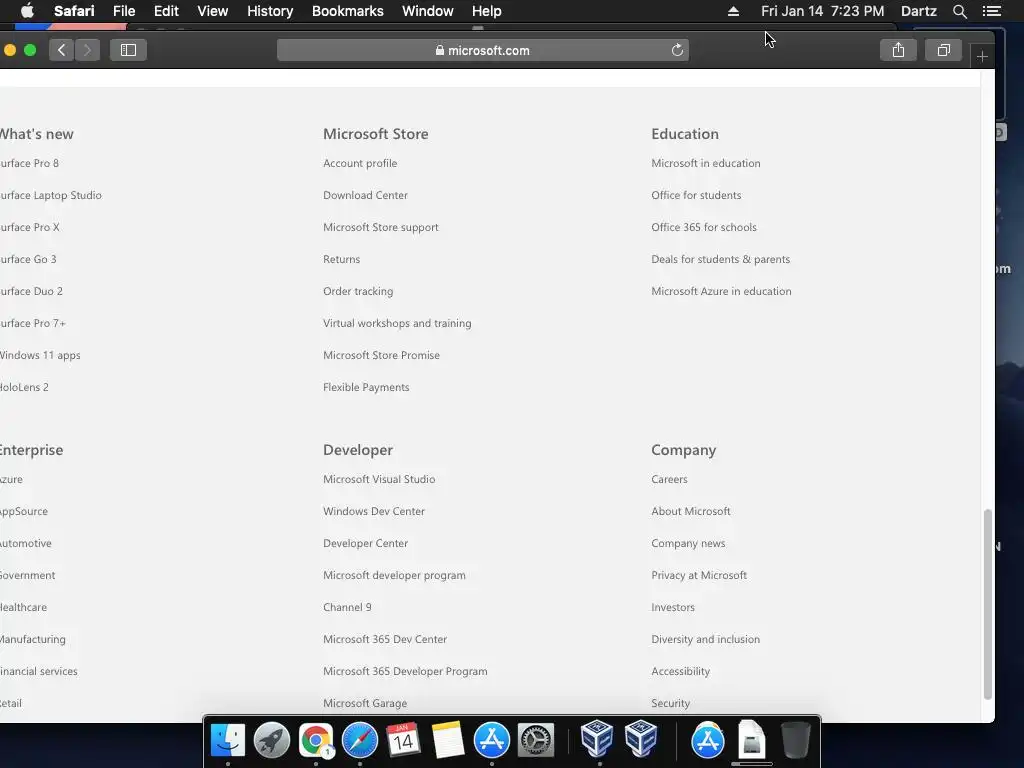Launch Launchpad rocket from the Dock
Image resolution: width=1024 pixels, height=768 pixels.
point(272,740)
